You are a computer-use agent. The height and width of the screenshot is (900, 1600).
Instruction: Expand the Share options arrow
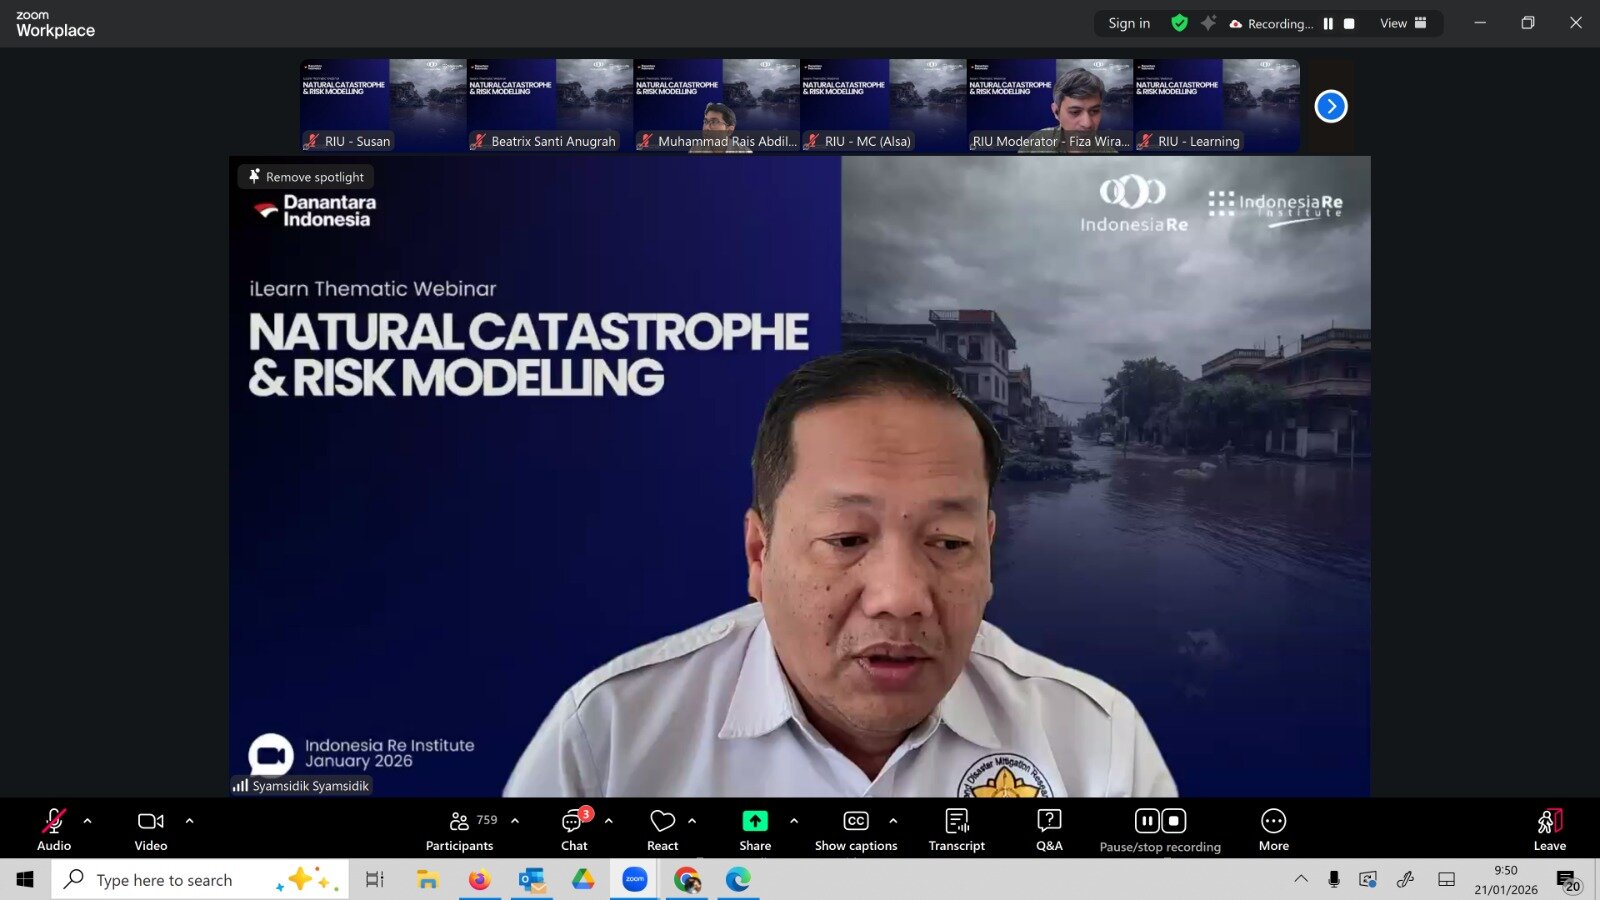point(794,821)
